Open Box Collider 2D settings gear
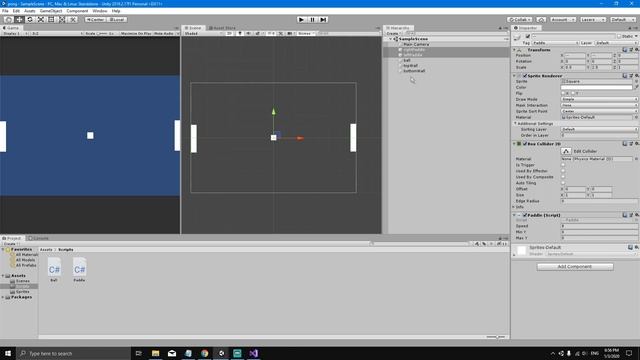640x360 pixels. tap(636, 144)
